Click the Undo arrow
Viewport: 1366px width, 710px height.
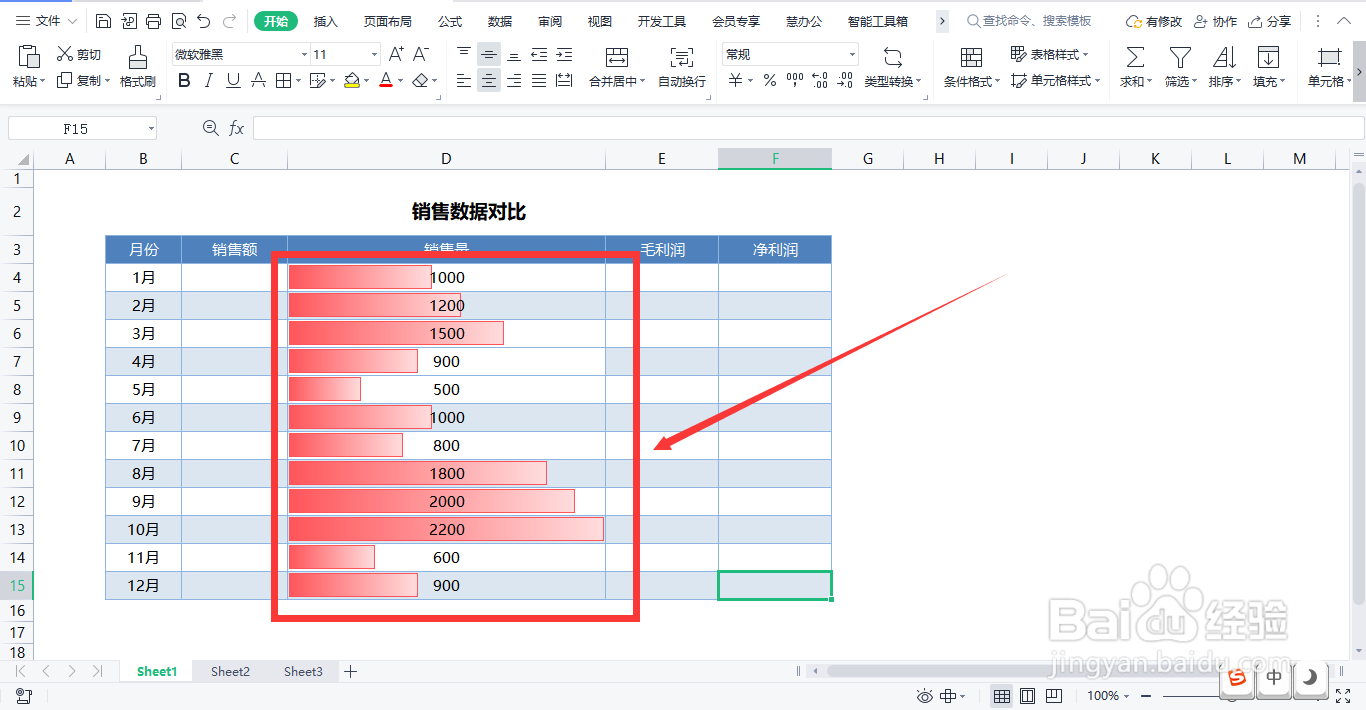point(204,21)
